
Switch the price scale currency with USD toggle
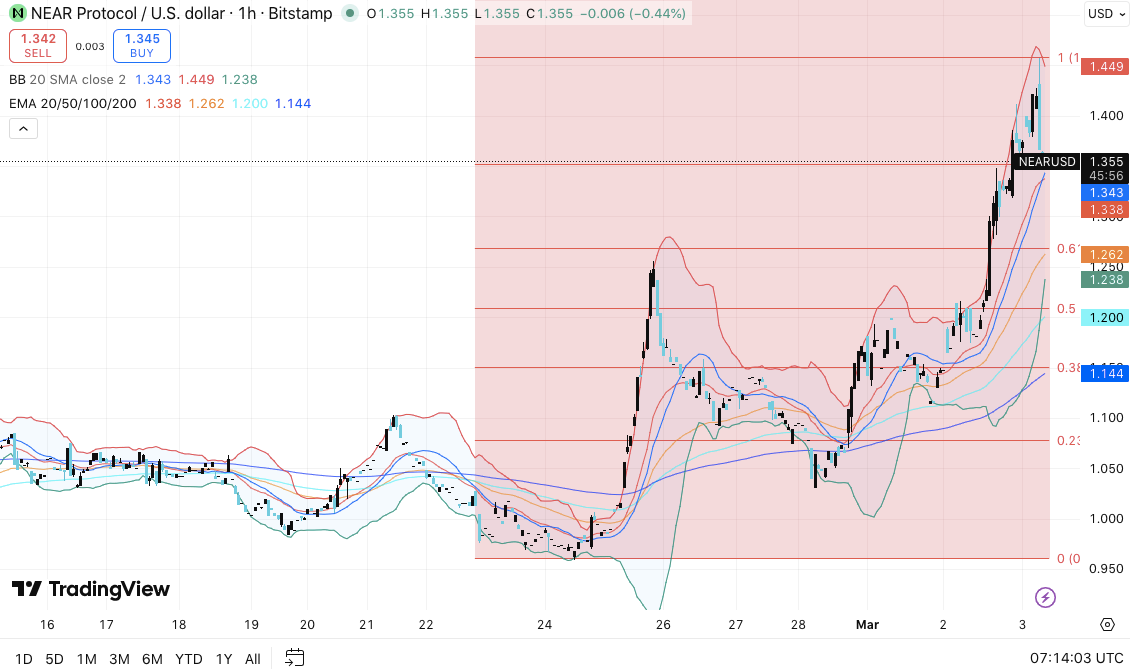[x=1106, y=14]
